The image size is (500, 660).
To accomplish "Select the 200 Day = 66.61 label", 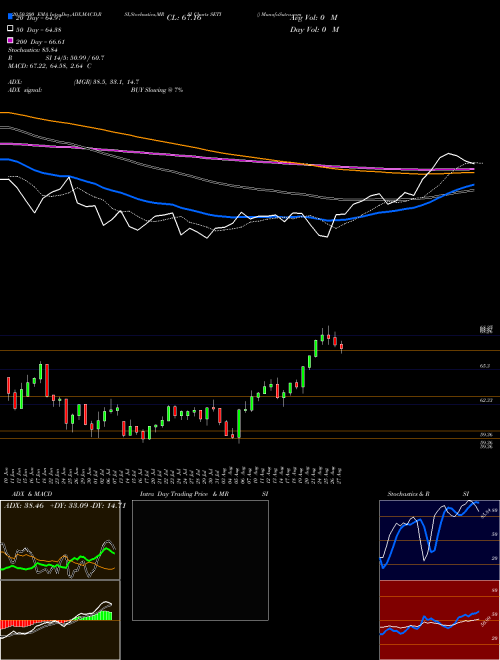I will click(x=40, y=42).
